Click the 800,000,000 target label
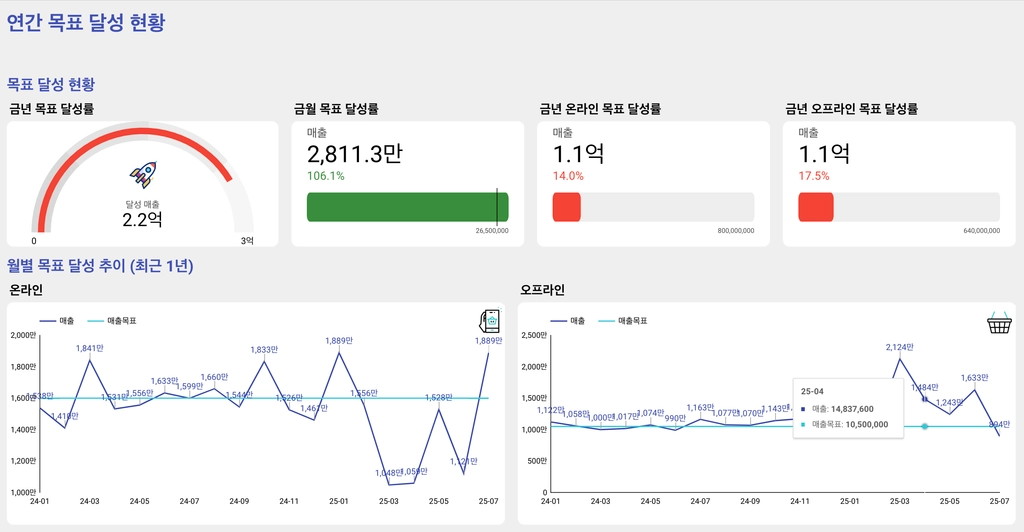 point(736,230)
